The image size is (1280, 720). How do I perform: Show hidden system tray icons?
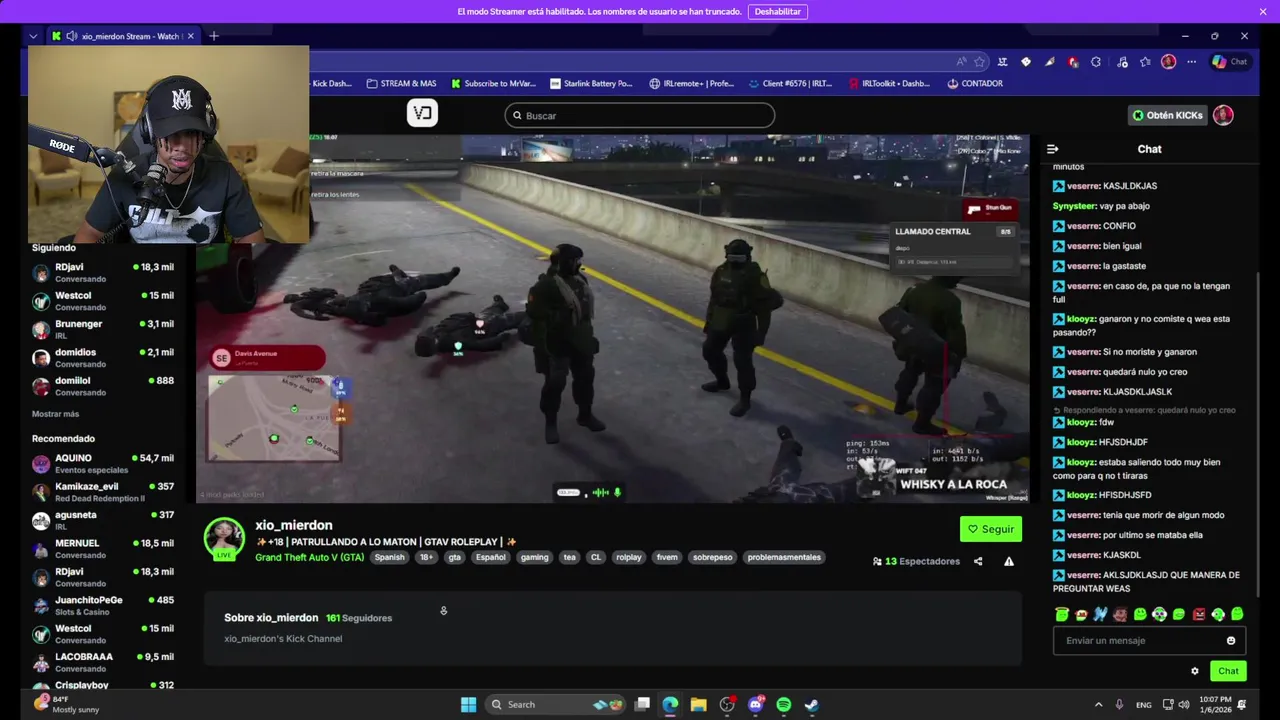tap(1098, 705)
